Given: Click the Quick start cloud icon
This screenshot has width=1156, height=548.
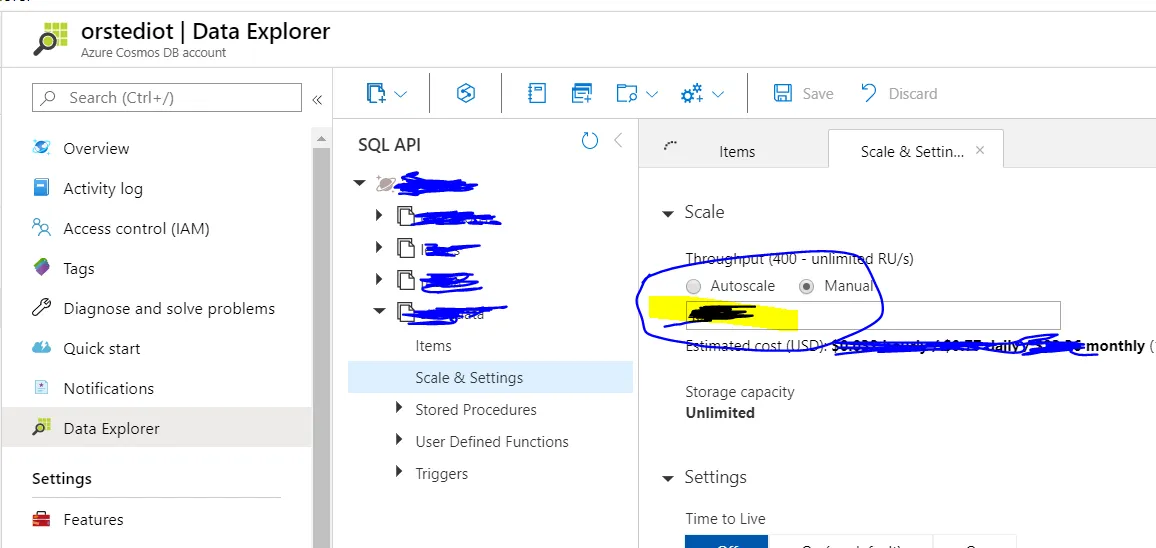Looking at the screenshot, I should click(41, 347).
